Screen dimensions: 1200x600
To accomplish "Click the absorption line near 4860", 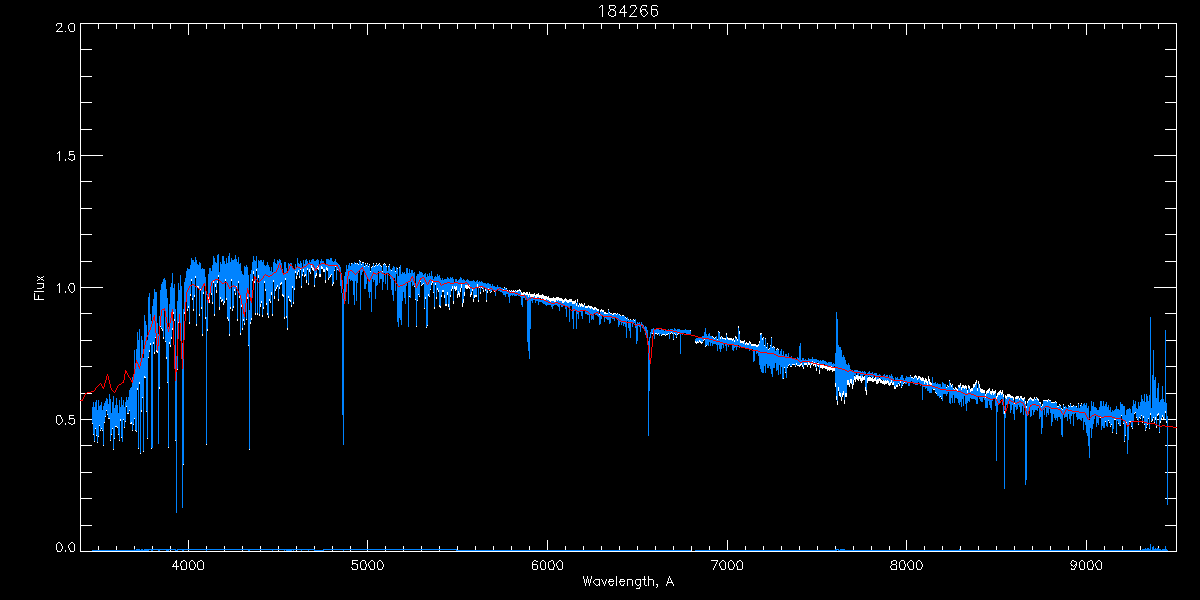I will [343, 360].
